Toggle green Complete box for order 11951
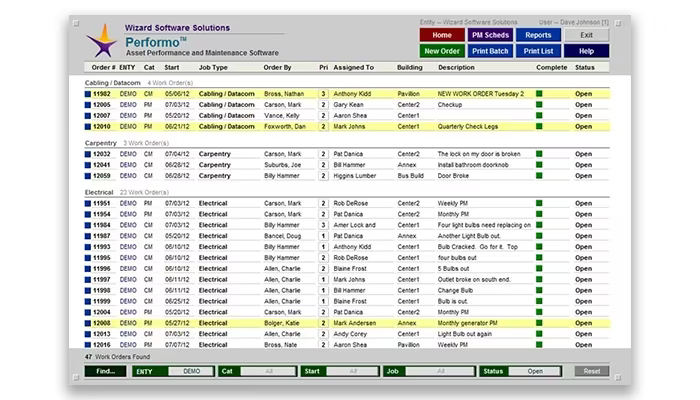Viewport: 700px width, 400px height. pyautogui.click(x=539, y=203)
